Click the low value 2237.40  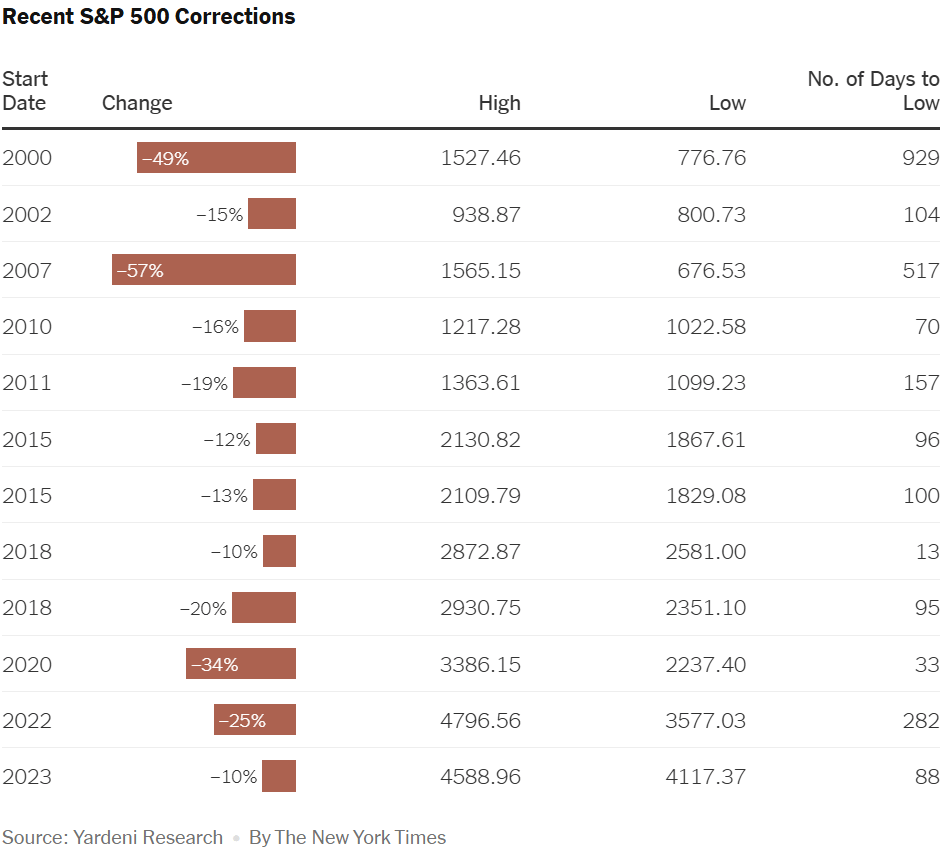[705, 664]
